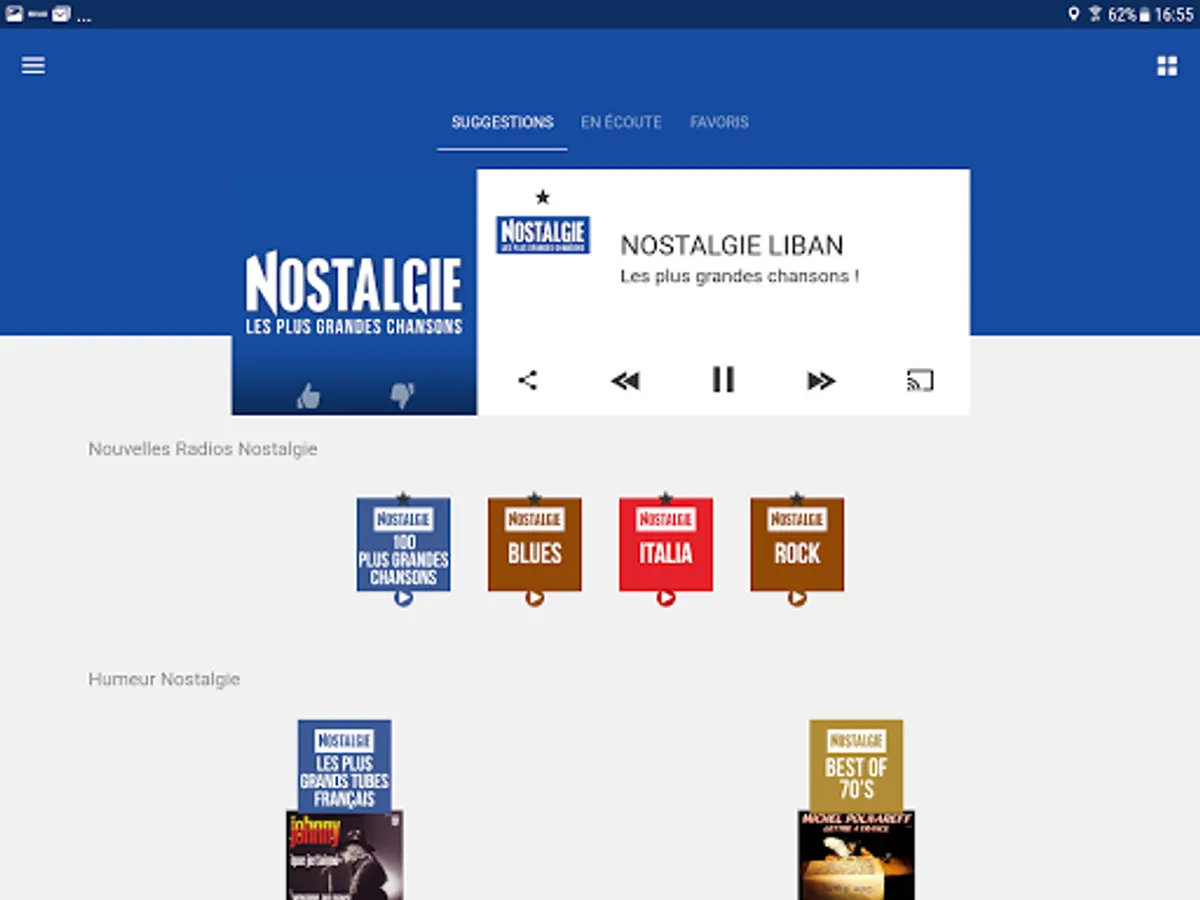
Task: Share the Nostalgie Liban station
Action: click(528, 380)
